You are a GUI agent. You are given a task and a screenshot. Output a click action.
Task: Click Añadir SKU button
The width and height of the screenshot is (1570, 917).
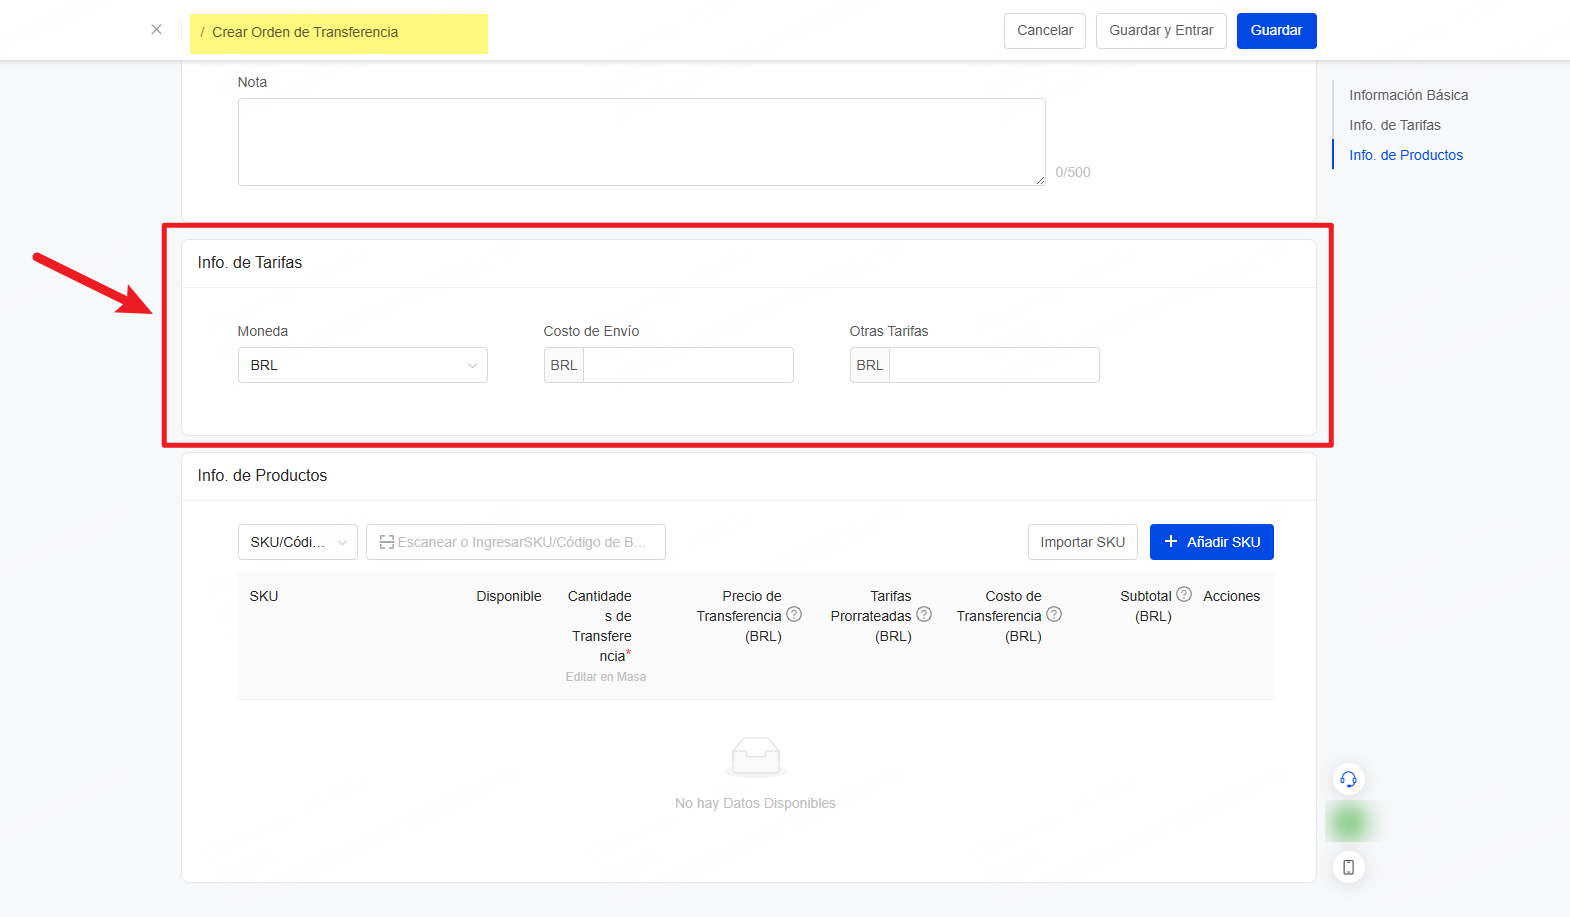(x=1211, y=542)
